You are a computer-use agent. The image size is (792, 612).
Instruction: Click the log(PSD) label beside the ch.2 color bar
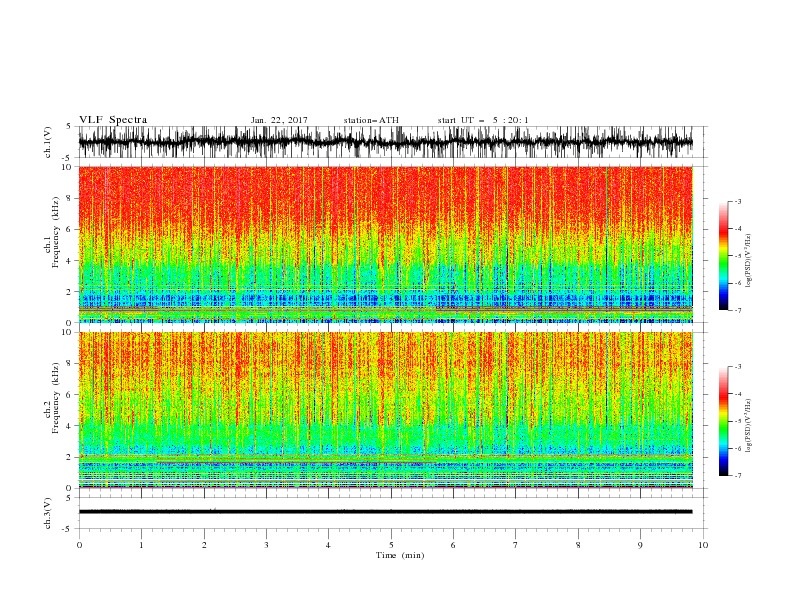749,425
